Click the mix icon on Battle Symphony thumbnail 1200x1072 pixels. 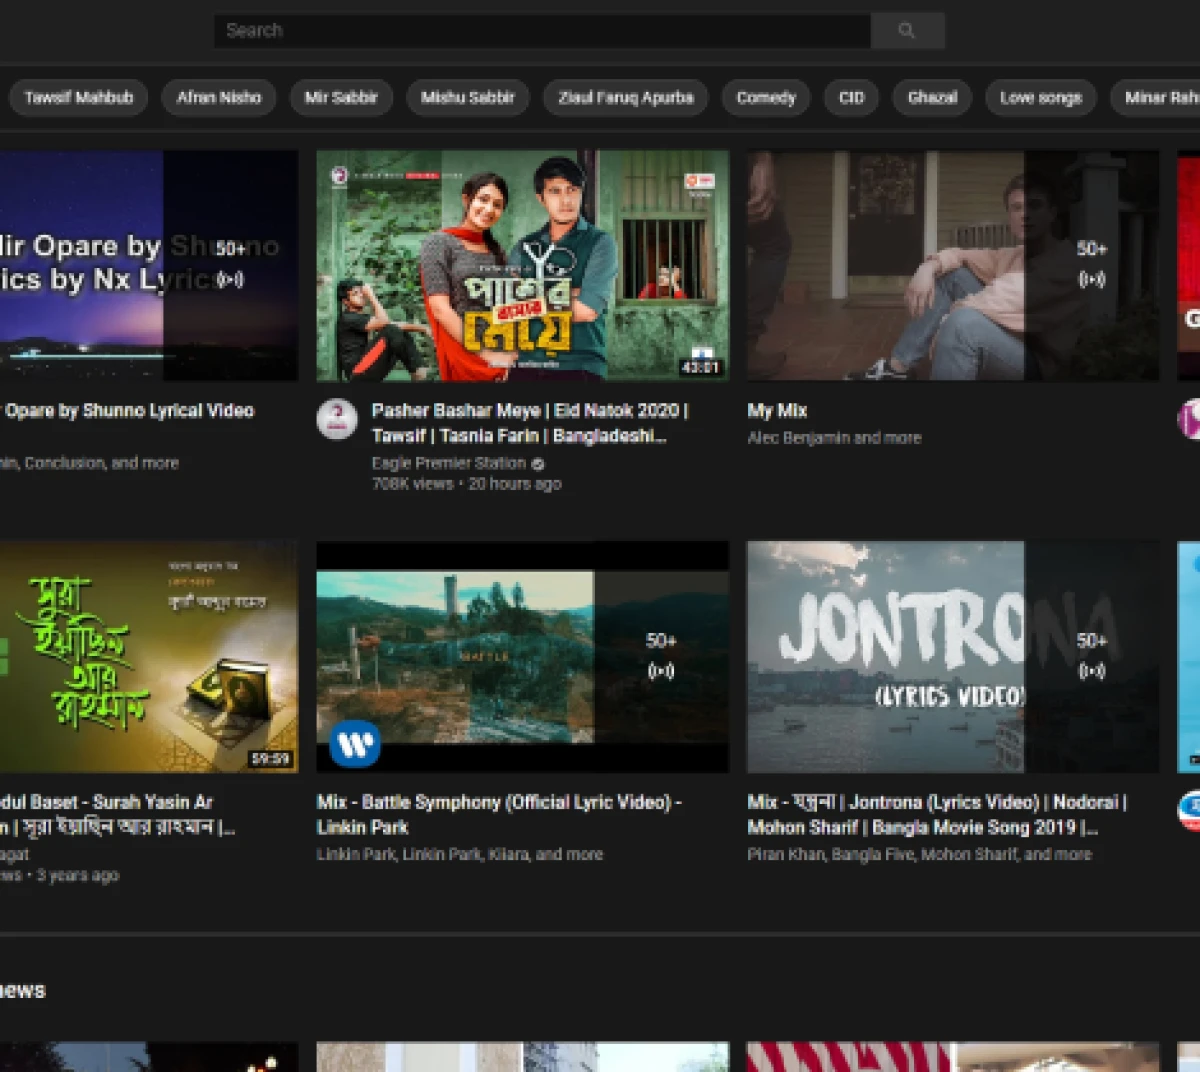661,671
